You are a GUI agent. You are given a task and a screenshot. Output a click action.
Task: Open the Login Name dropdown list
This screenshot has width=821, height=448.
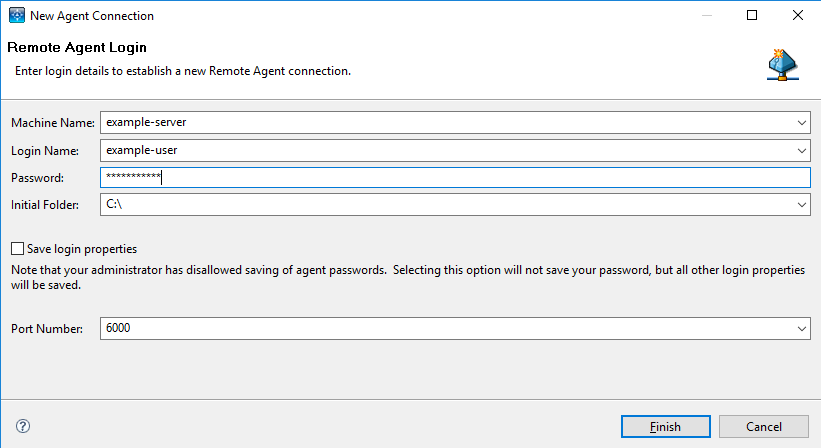click(801, 150)
